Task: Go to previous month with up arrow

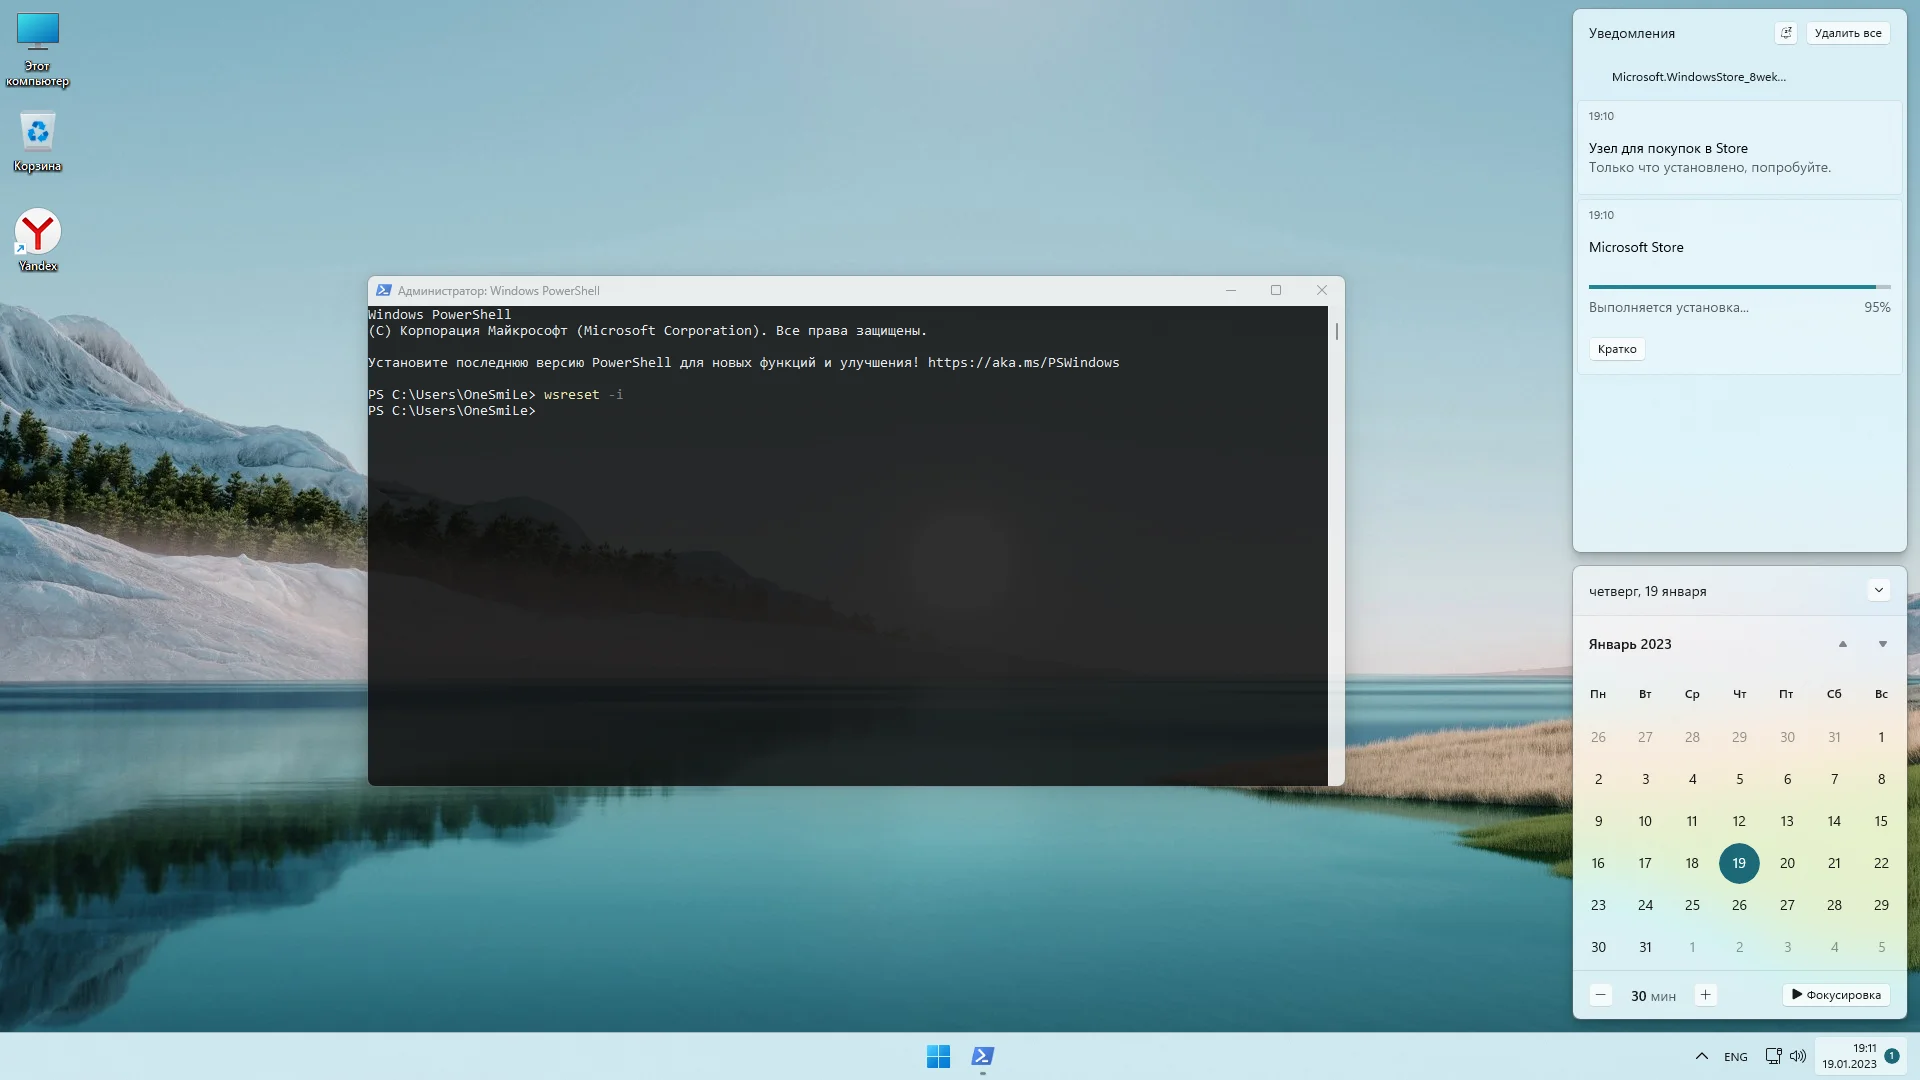Action: click(x=1843, y=644)
